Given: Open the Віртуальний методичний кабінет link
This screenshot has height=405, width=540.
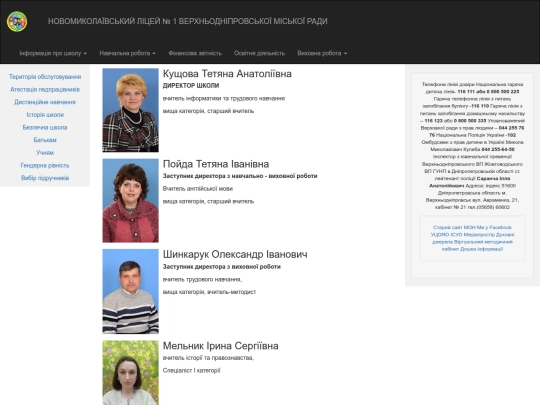Looking at the screenshot, I should coord(484,242).
